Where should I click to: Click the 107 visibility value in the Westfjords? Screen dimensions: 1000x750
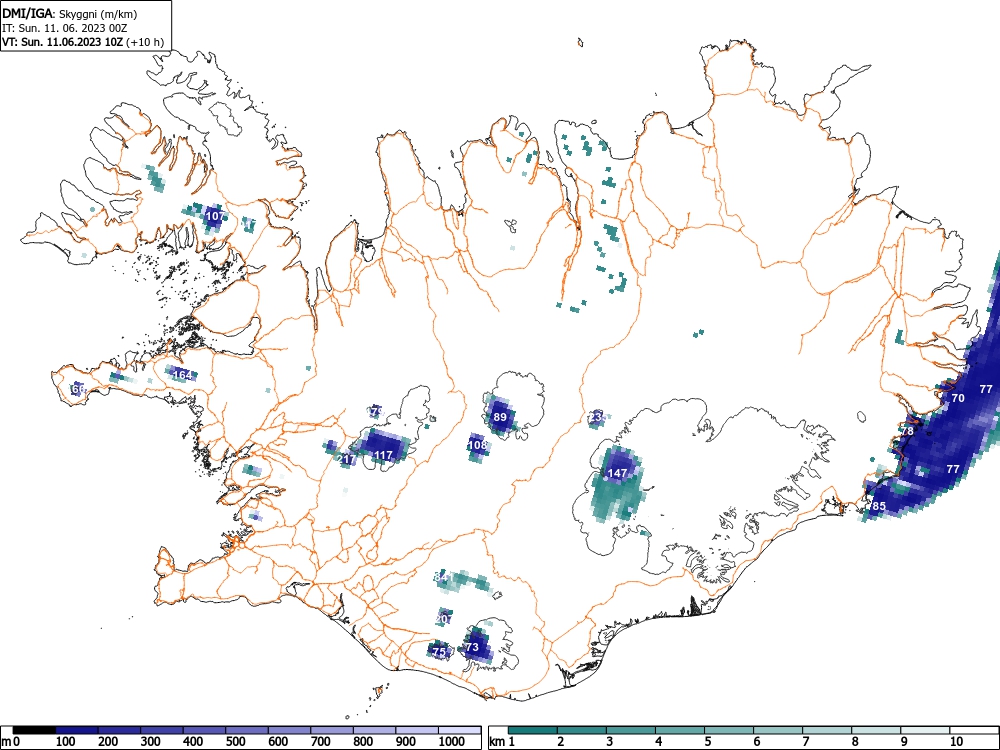tap(216, 216)
